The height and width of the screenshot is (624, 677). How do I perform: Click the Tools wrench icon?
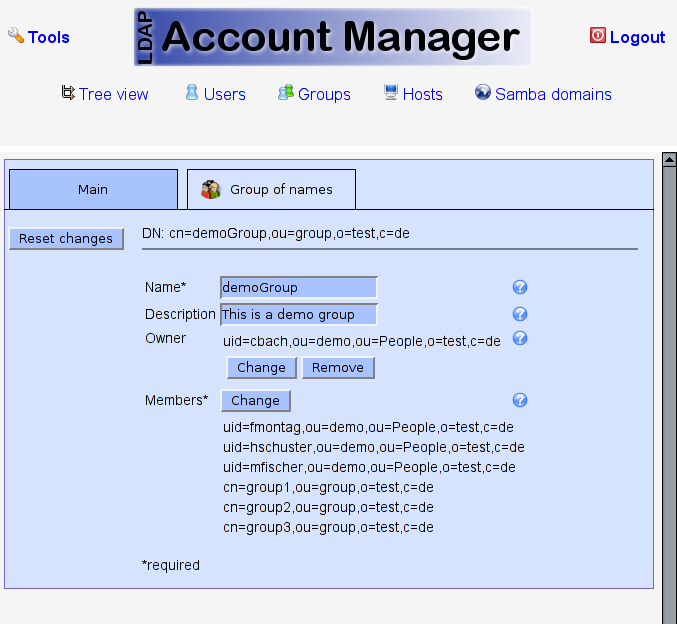tap(15, 36)
